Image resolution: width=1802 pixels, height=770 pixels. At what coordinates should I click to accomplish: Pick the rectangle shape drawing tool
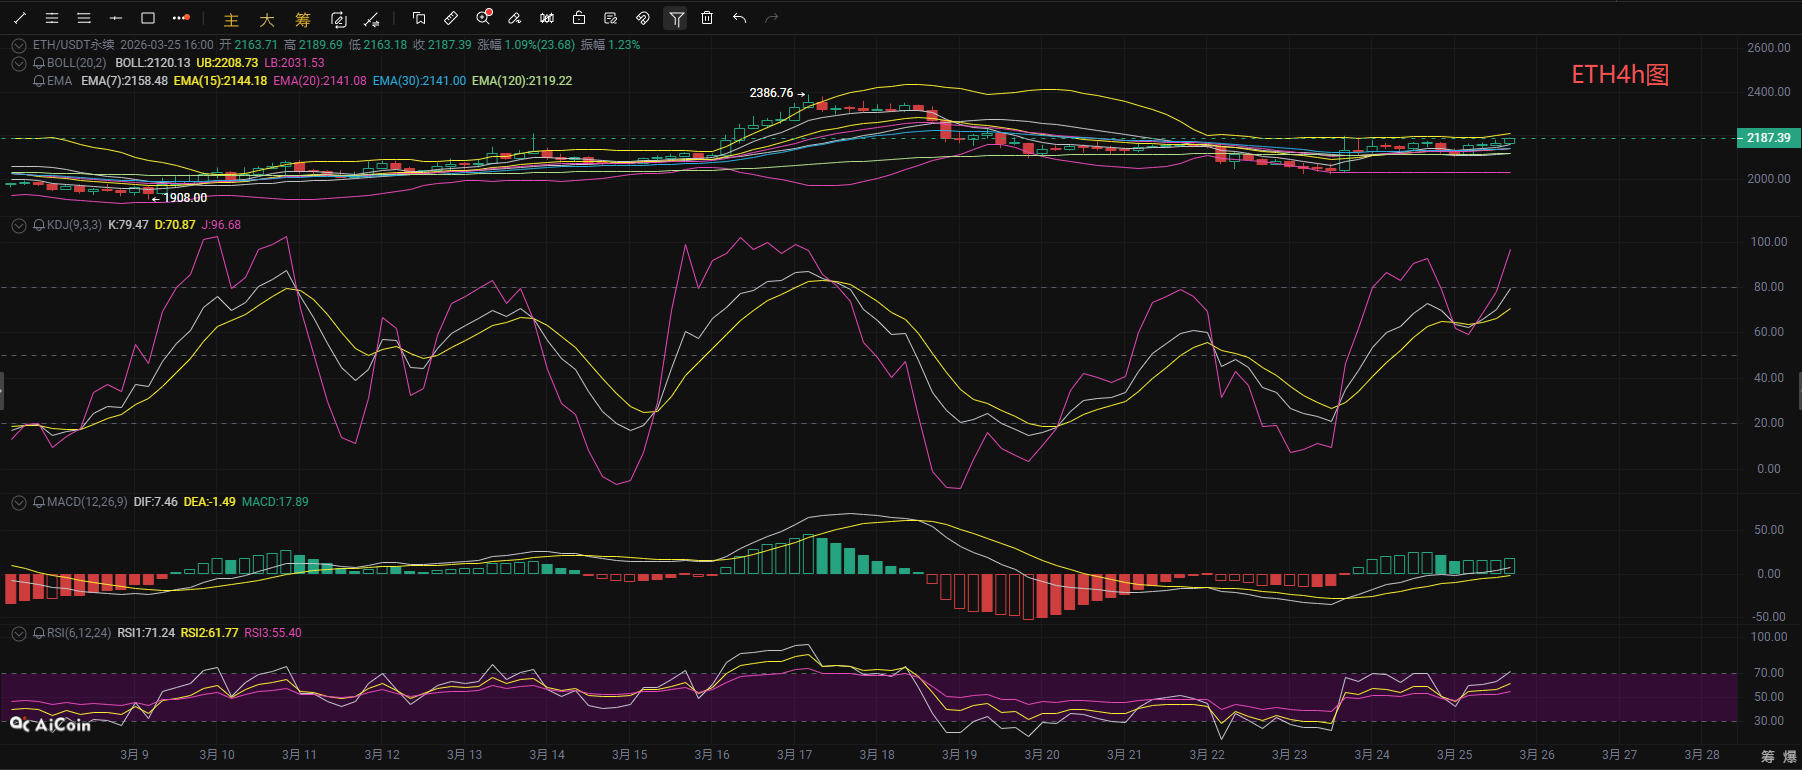[148, 18]
